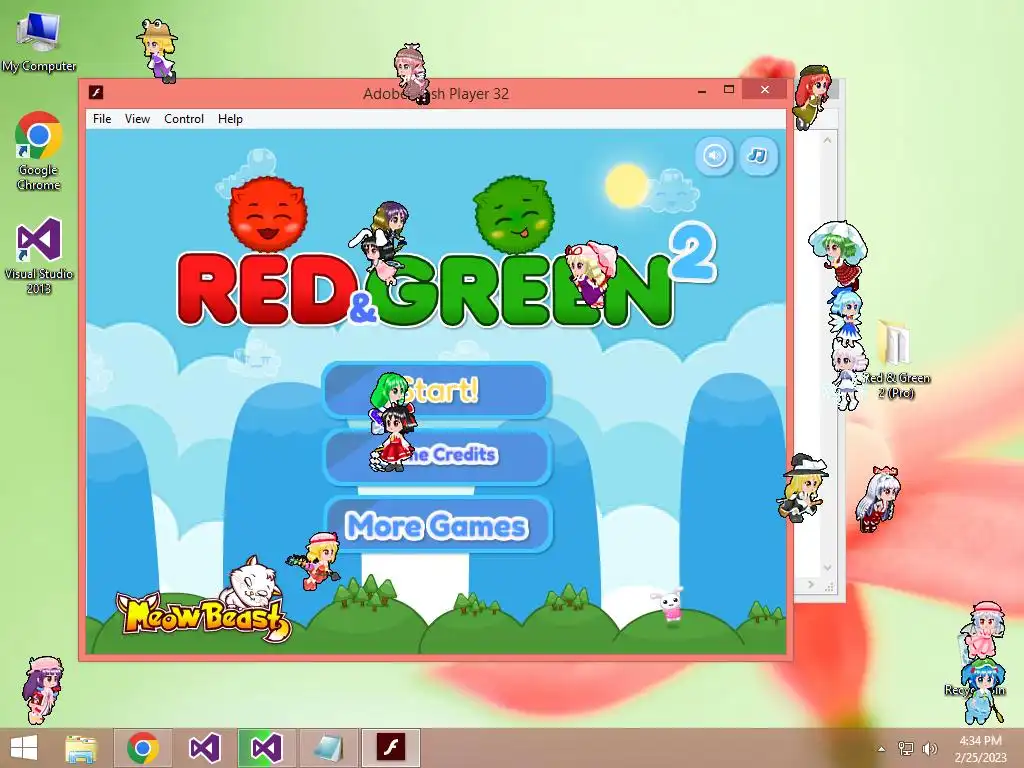Switch to the Flash Player taskbar icon
This screenshot has height=768, width=1024.
click(x=390, y=748)
